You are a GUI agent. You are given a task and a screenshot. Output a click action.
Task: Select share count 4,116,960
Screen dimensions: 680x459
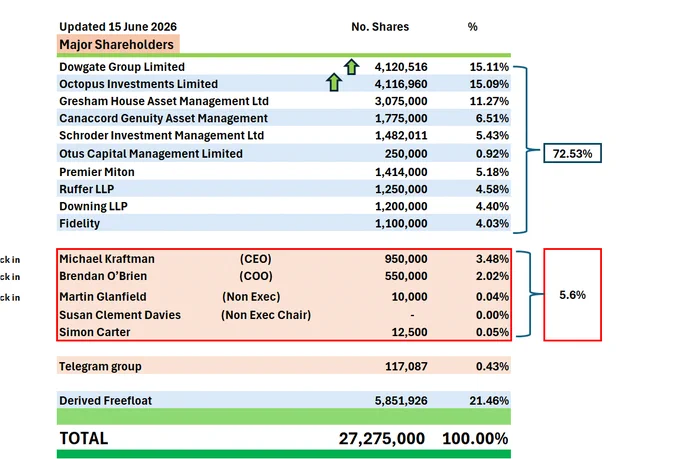pos(401,84)
